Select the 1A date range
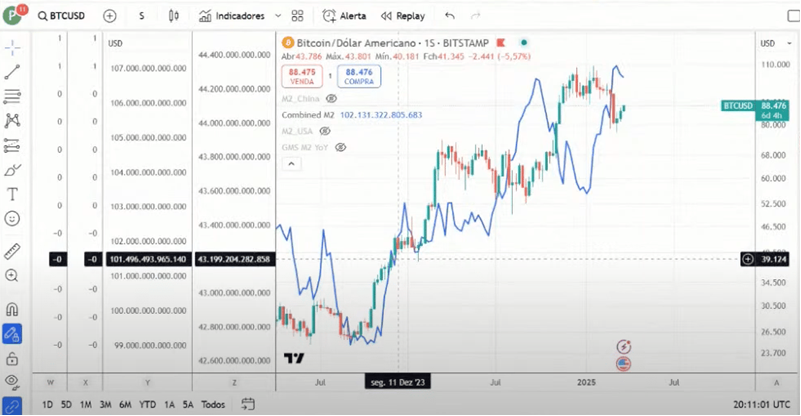 coord(169,405)
